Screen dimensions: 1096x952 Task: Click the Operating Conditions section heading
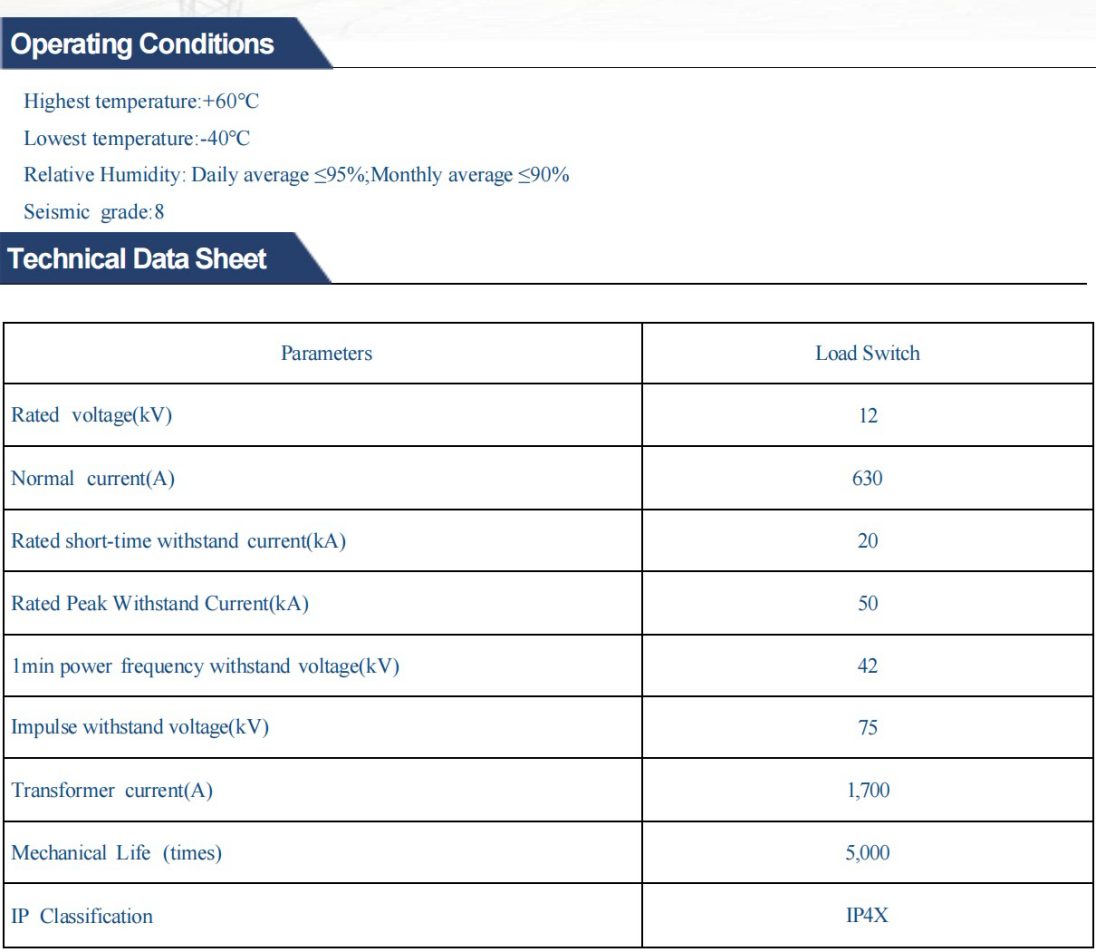click(x=141, y=45)
